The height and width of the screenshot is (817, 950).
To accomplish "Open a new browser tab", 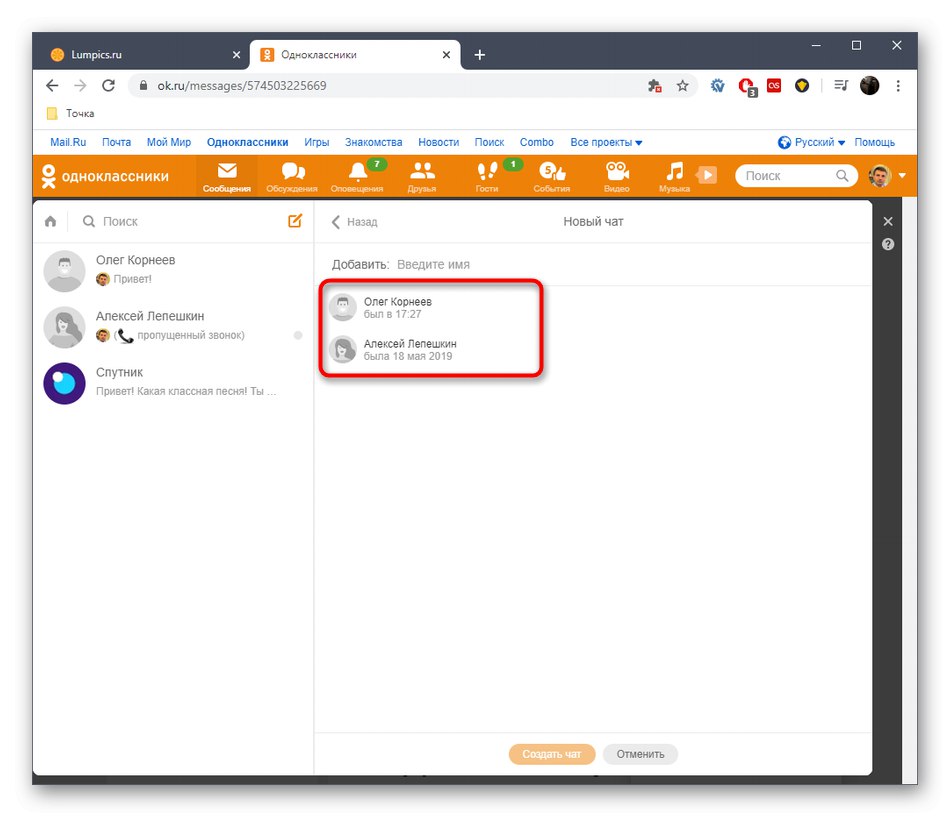I will pos(479,55).
